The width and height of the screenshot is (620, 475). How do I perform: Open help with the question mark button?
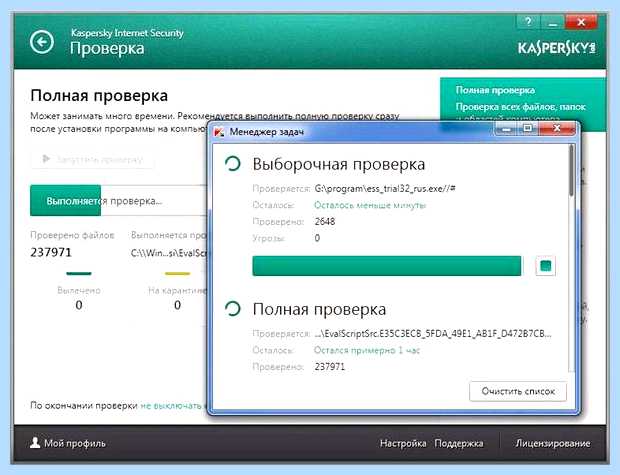(x=528, y=22)
